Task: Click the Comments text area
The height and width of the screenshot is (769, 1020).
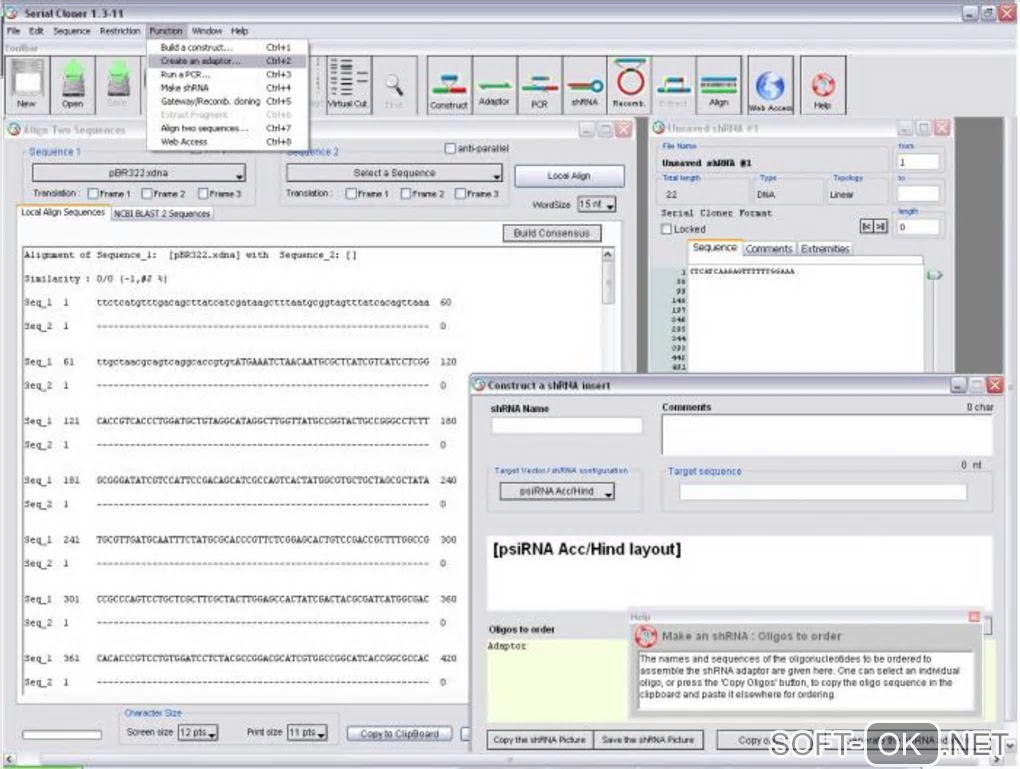Action: click(x=827, y=434)
